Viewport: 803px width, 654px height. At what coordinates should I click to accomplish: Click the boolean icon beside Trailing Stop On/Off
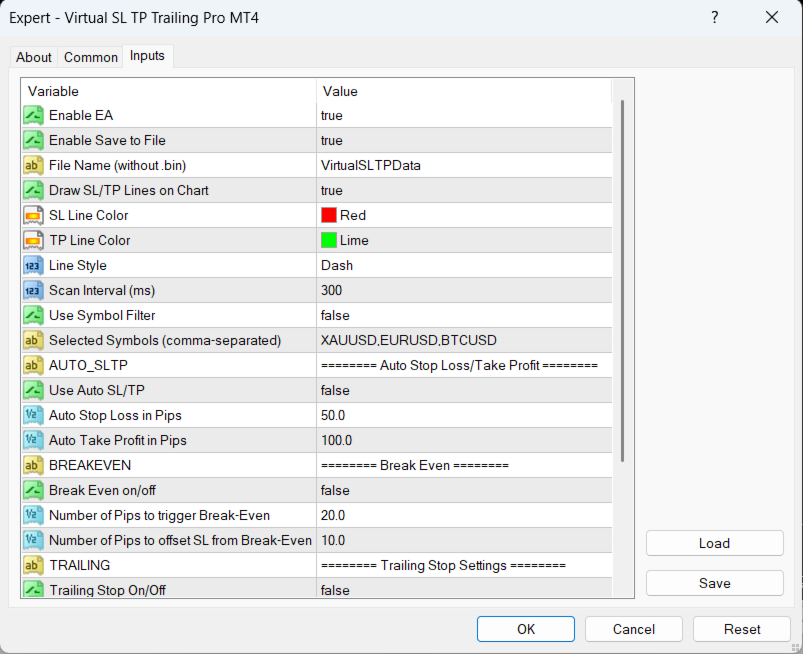[33, 589]
